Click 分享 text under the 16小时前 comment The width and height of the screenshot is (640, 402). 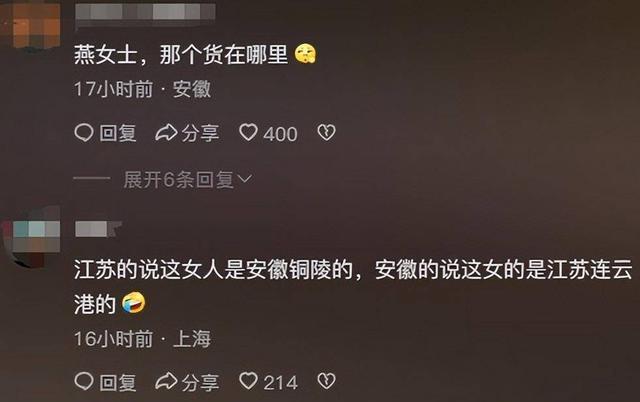[200, 382]
